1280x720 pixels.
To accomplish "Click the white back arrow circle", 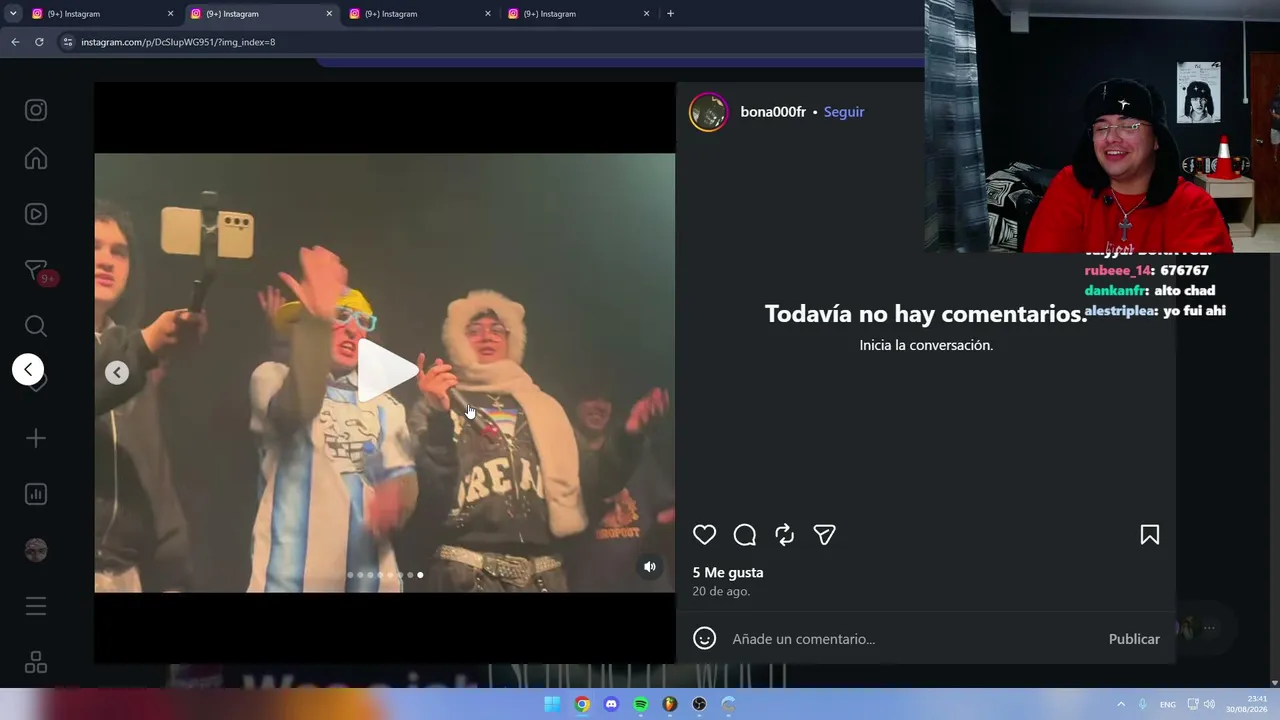I will coord(28,370).
